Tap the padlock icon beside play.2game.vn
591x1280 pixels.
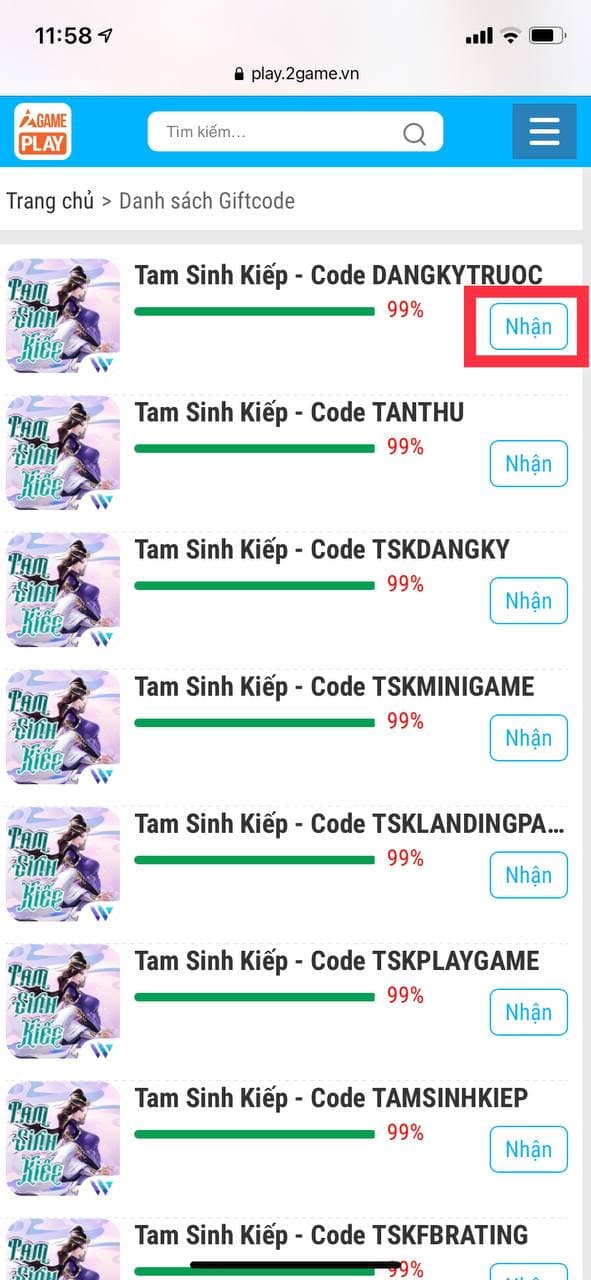pyautogui.click(x=238, y=73)
